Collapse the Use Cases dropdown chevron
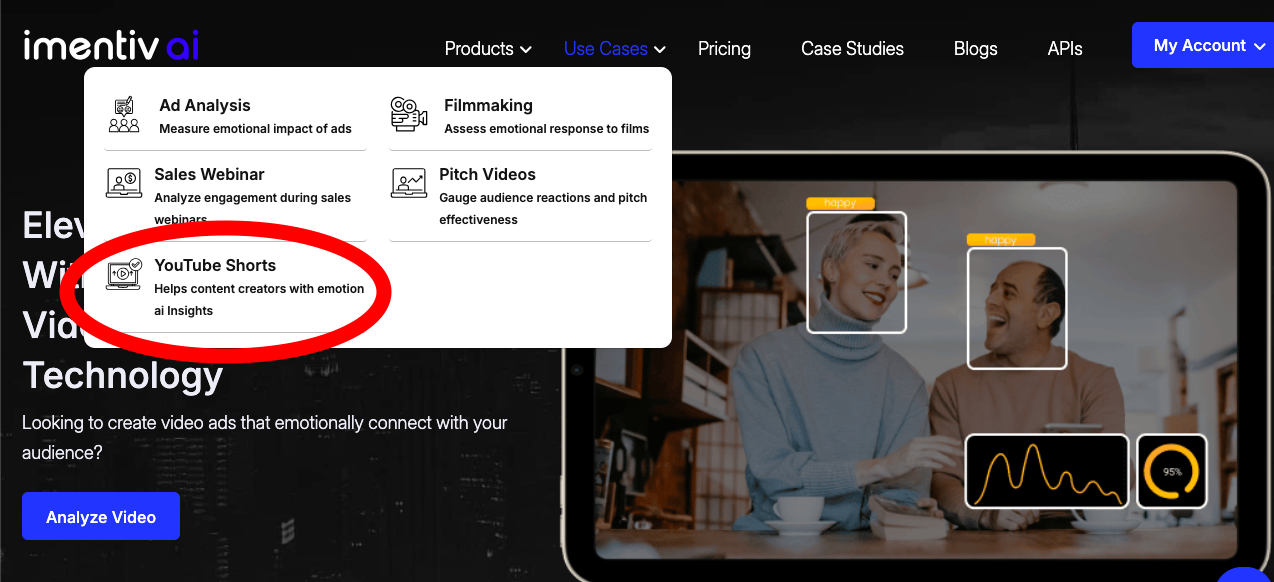 [x=660, y=49]
